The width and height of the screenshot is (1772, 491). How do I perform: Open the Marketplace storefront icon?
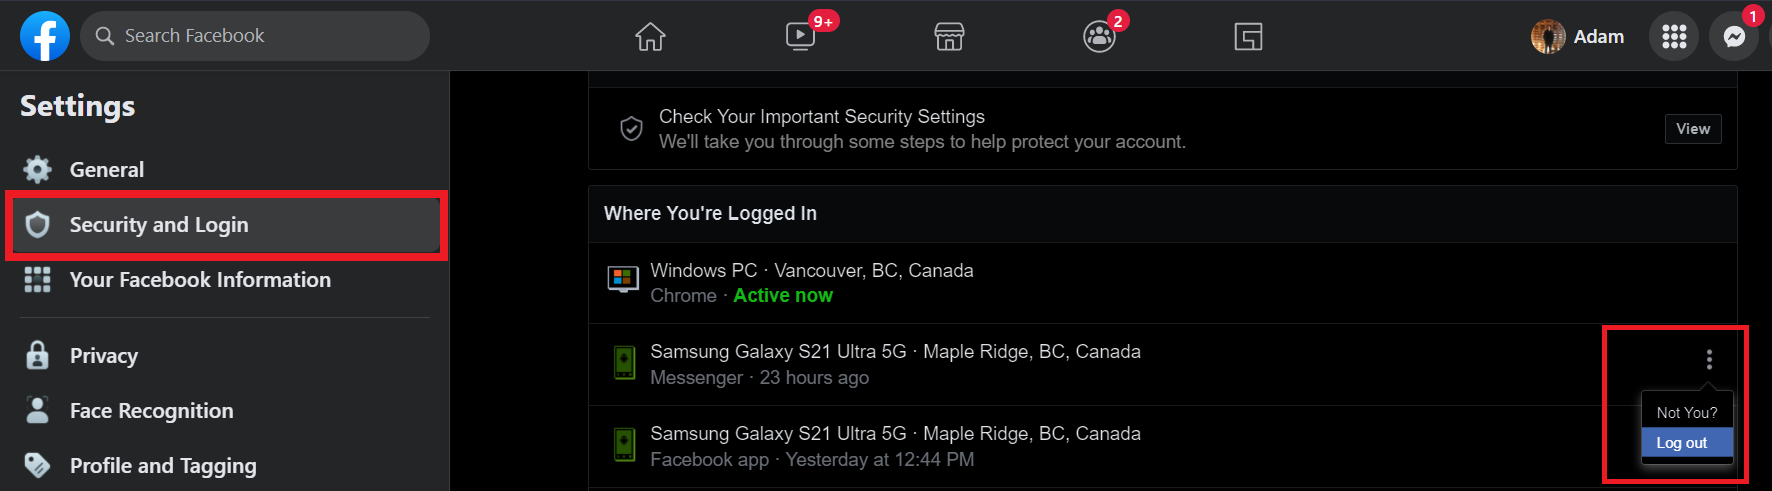949,37
